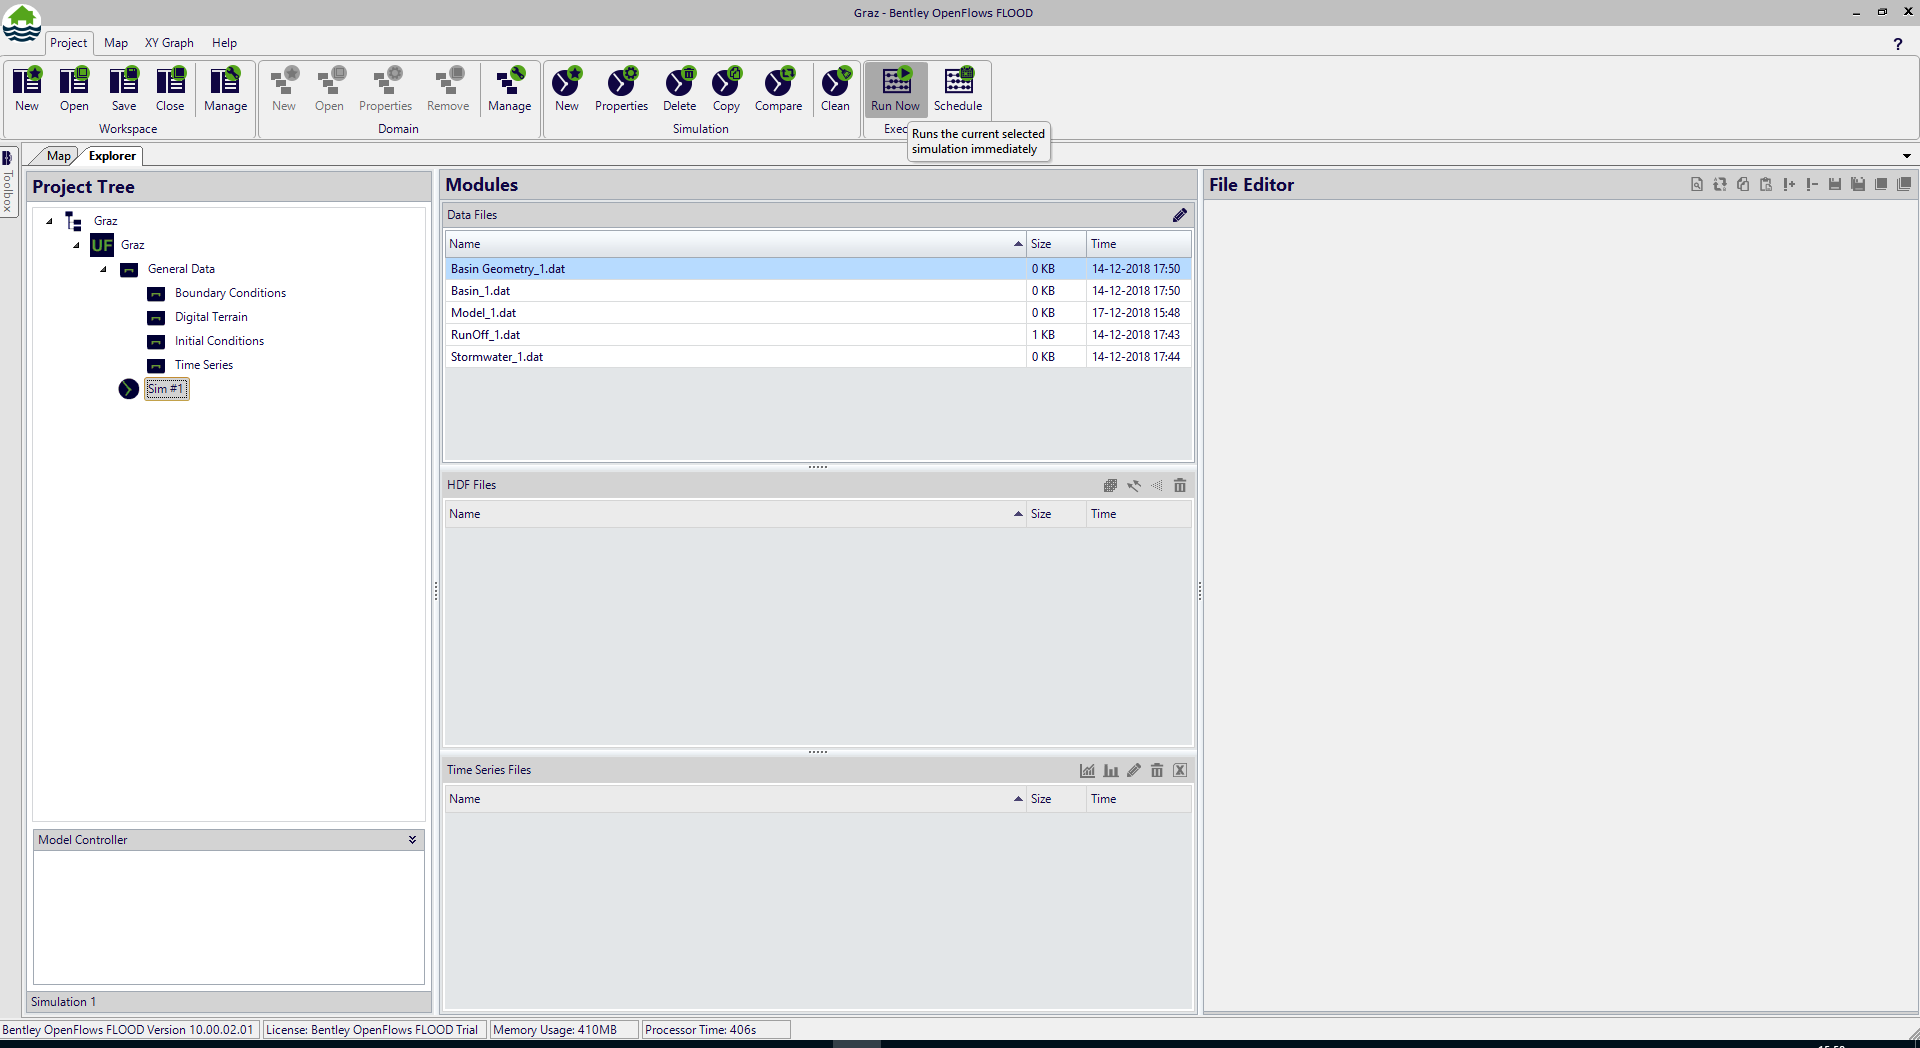Click Time Series bar chart icon
This screenshot has height=1048, width=1920.
pyautogui.click(x=1111, y=770)
